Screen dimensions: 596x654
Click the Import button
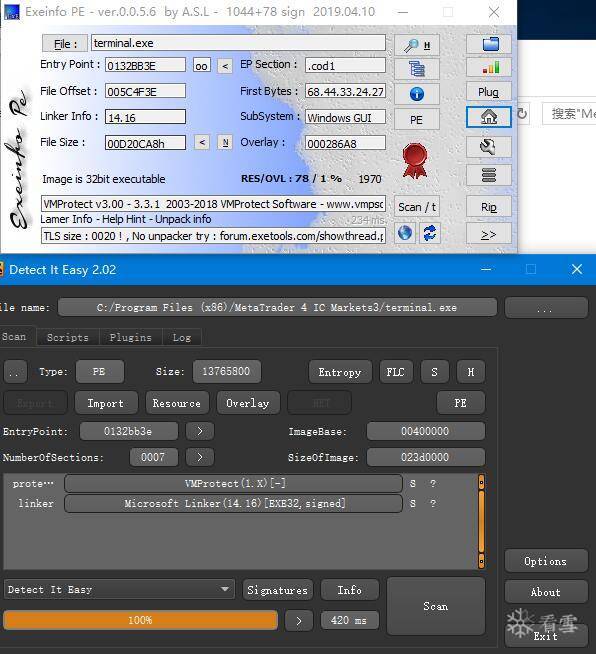(x=106, y=403)
